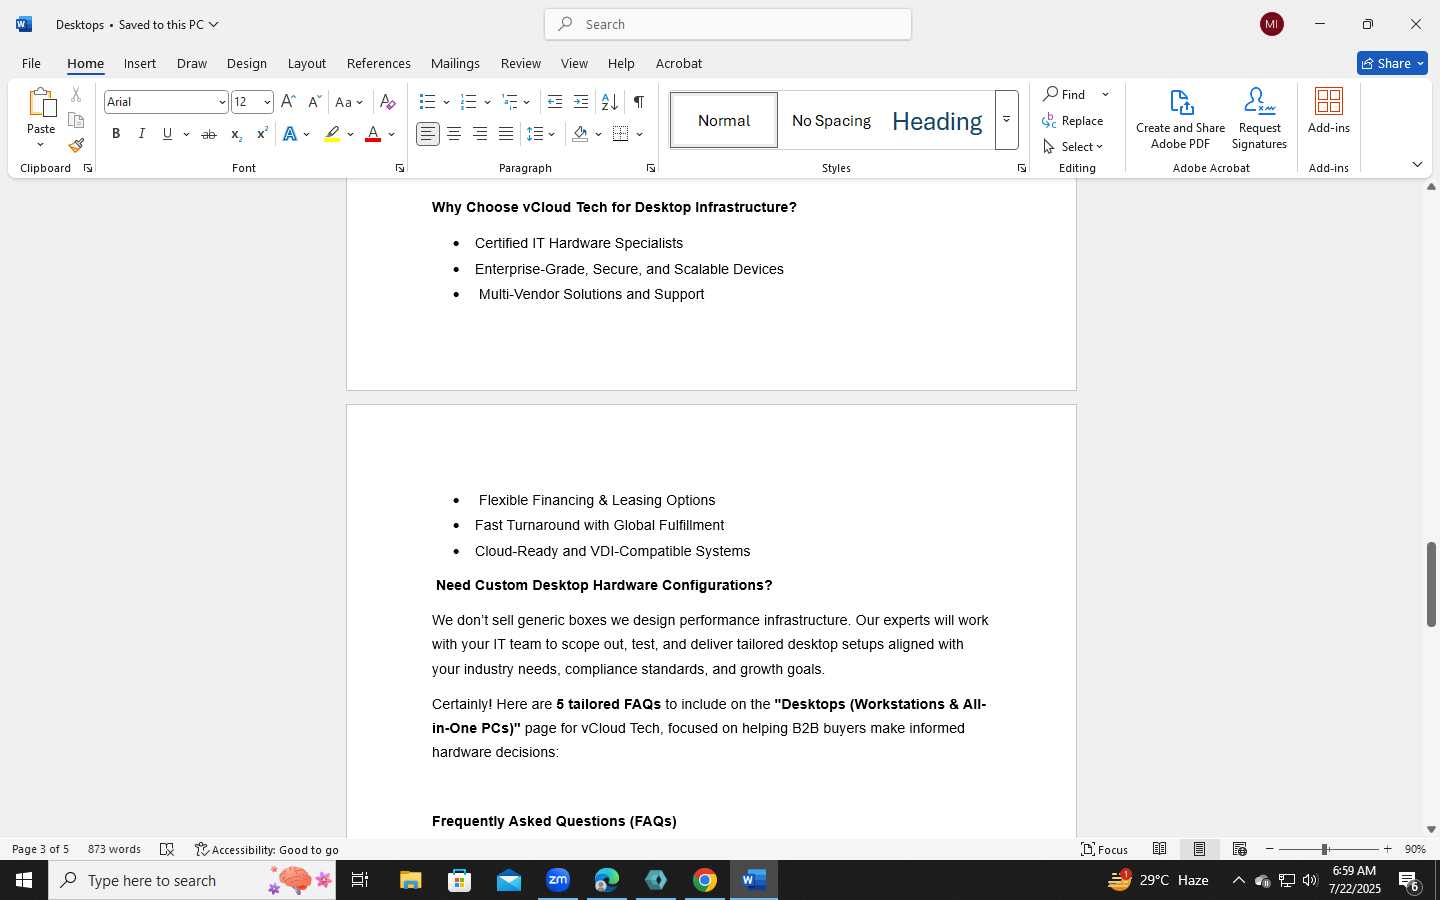Toggle bold formatting
The height and width of the screenshot is (900, 1440).
(x=116, y=134)
